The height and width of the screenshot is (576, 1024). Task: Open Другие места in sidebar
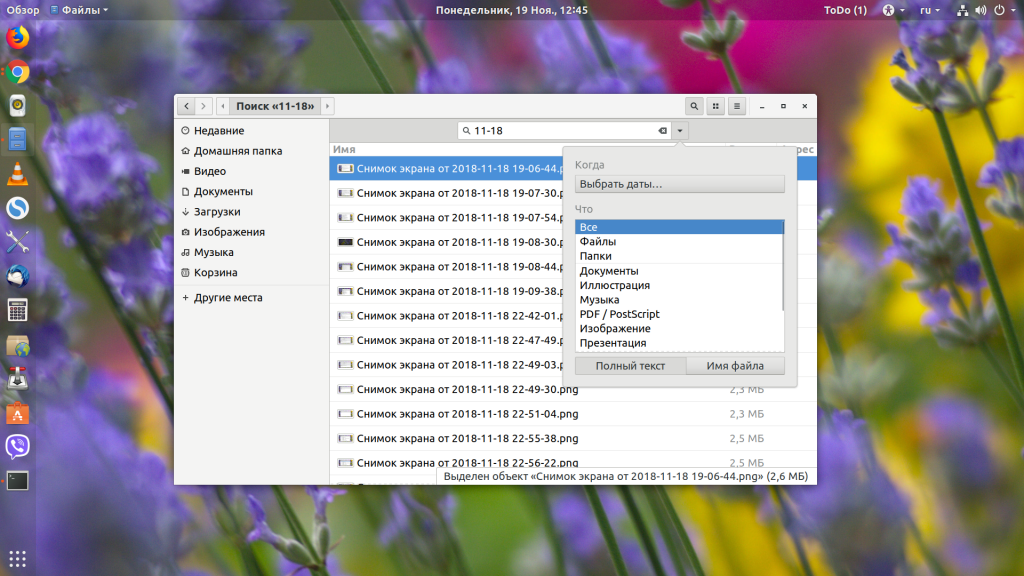pos(251,297)
